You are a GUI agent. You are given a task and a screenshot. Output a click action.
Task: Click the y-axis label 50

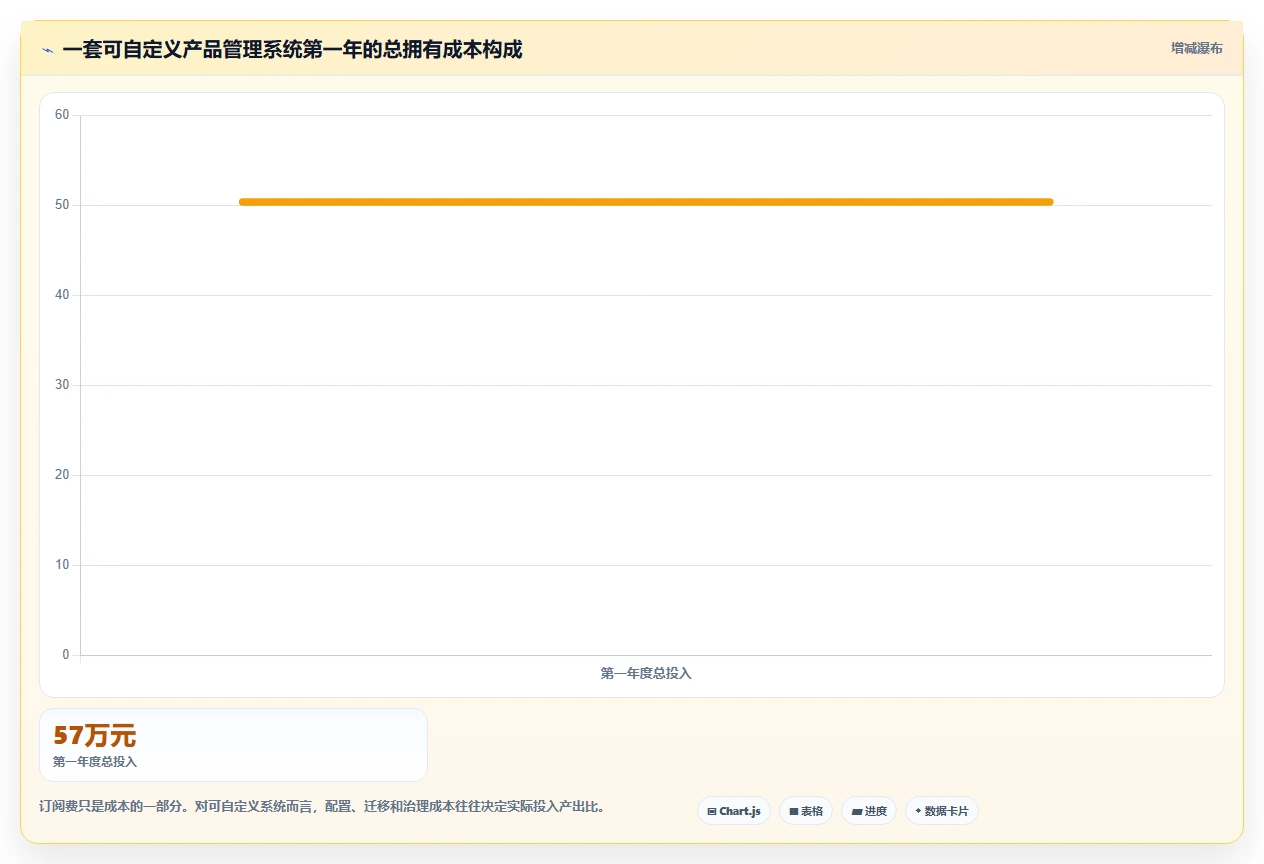point(62,205)
